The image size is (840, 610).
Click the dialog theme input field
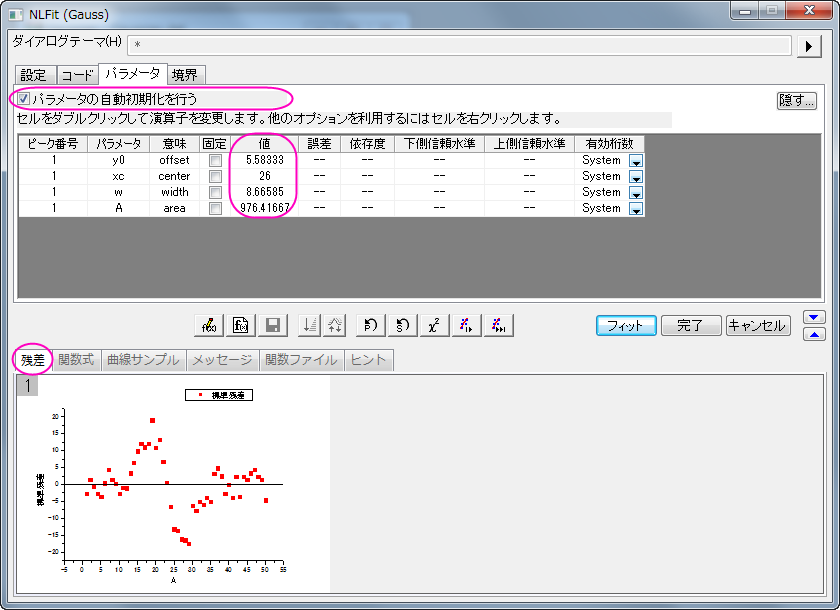(x=459, y=46)
